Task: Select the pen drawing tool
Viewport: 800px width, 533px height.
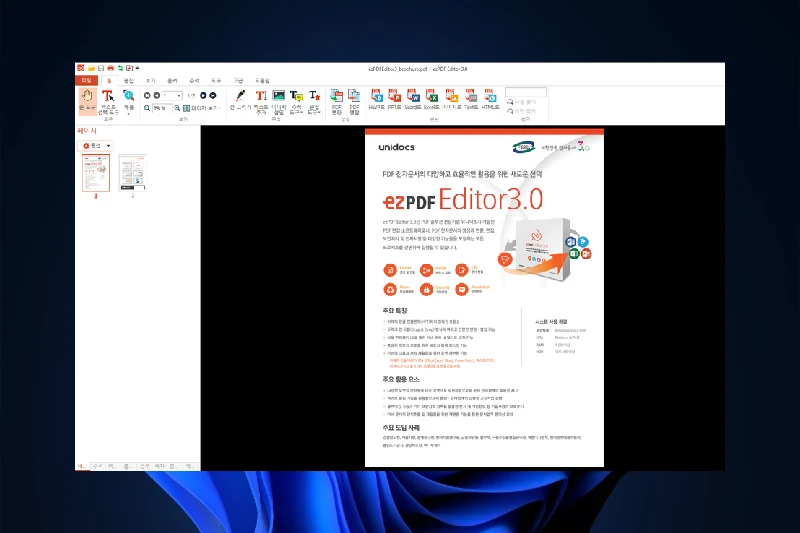Action: pos(240,100)
